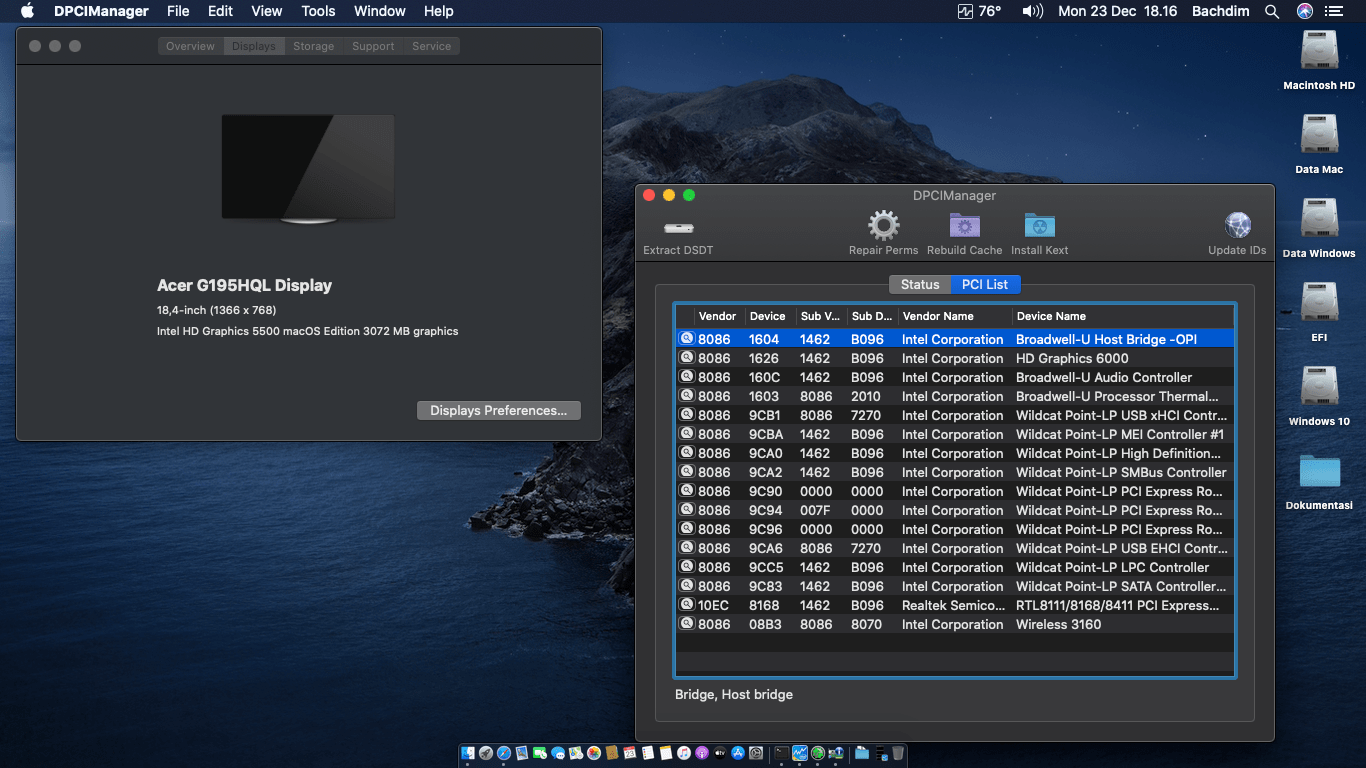Sort by the Device Name column header
The height and width of the screenshot is (768, 1366).
pyautogui.click(x=1051, y=316)
